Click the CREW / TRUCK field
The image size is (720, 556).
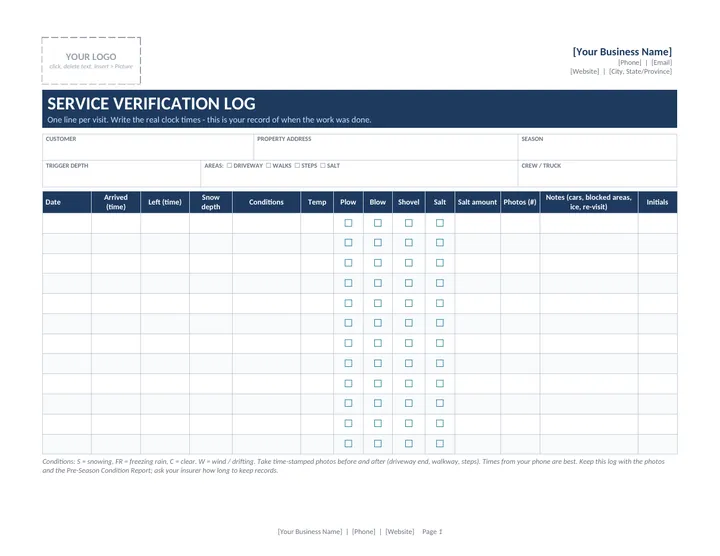pos(597,174)
